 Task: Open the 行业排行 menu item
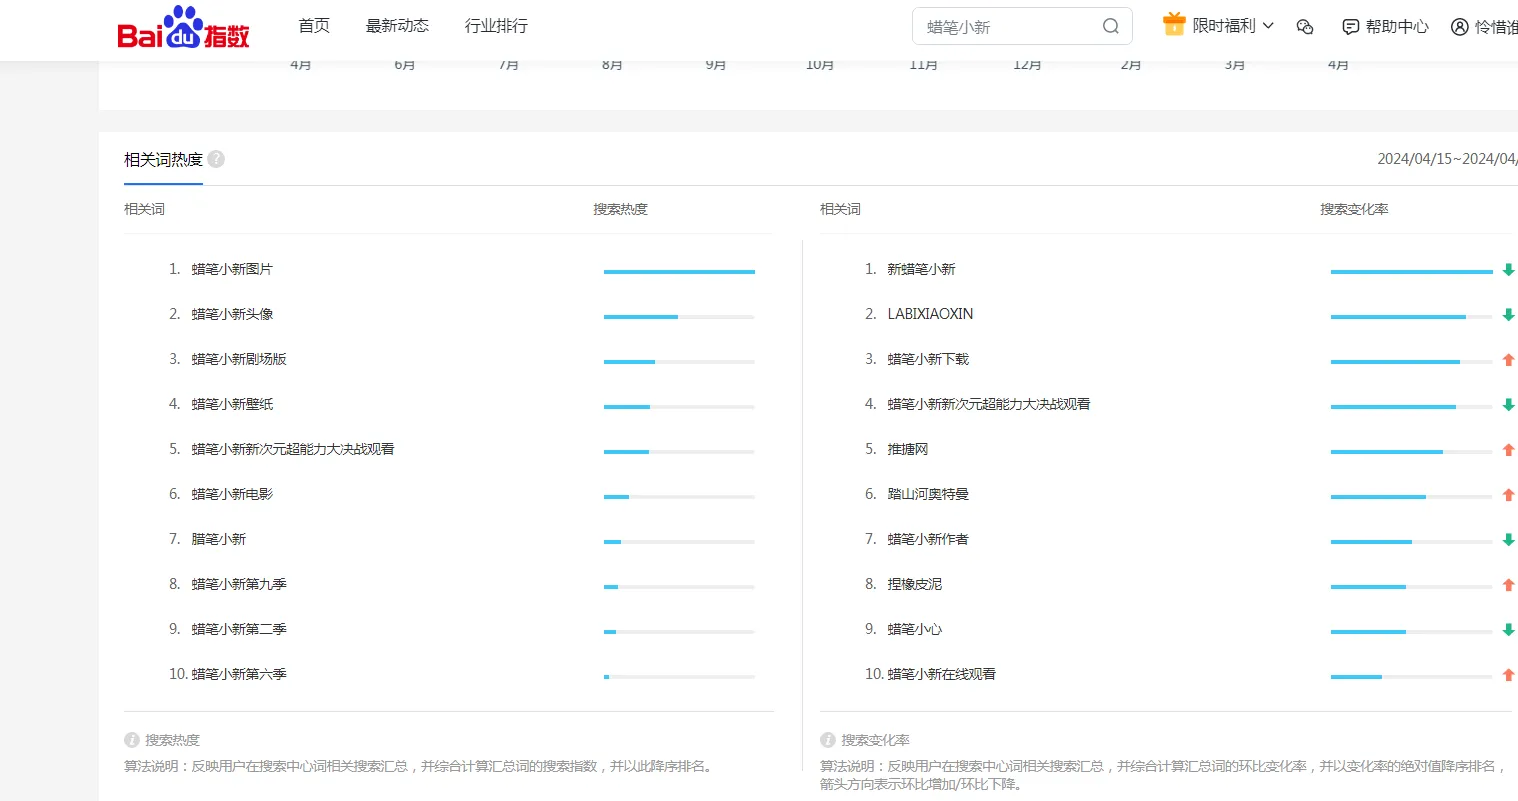coord(496,26)
